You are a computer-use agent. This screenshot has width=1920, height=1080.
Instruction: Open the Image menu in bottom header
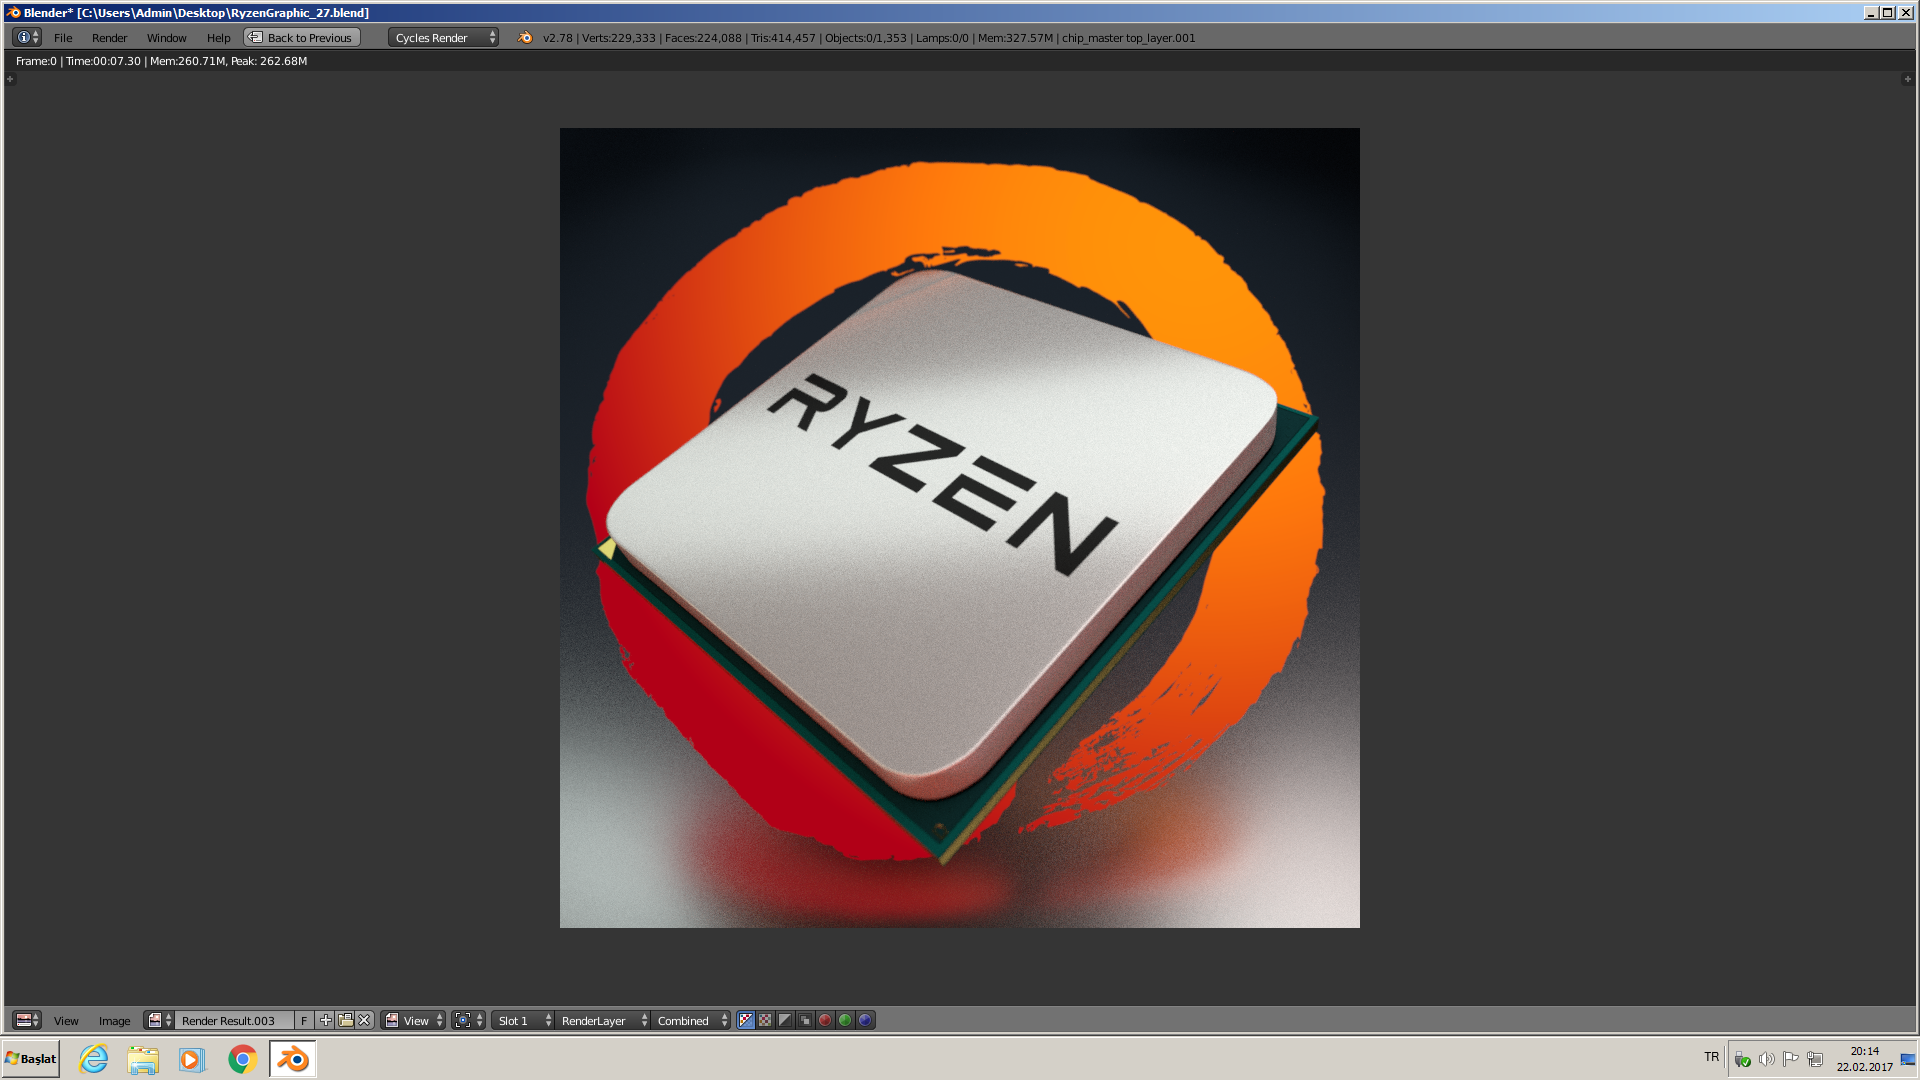click(x=114, y=1021)
